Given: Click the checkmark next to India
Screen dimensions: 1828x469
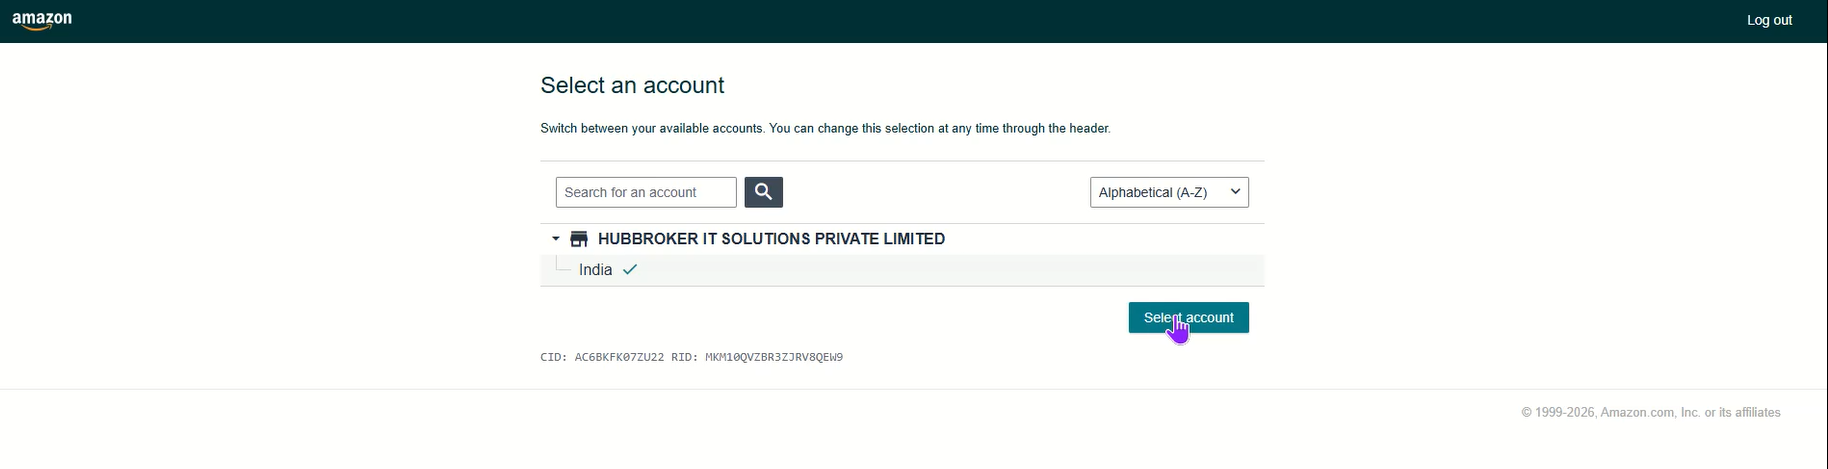Looking at the screenshot, I should [630, 270].
